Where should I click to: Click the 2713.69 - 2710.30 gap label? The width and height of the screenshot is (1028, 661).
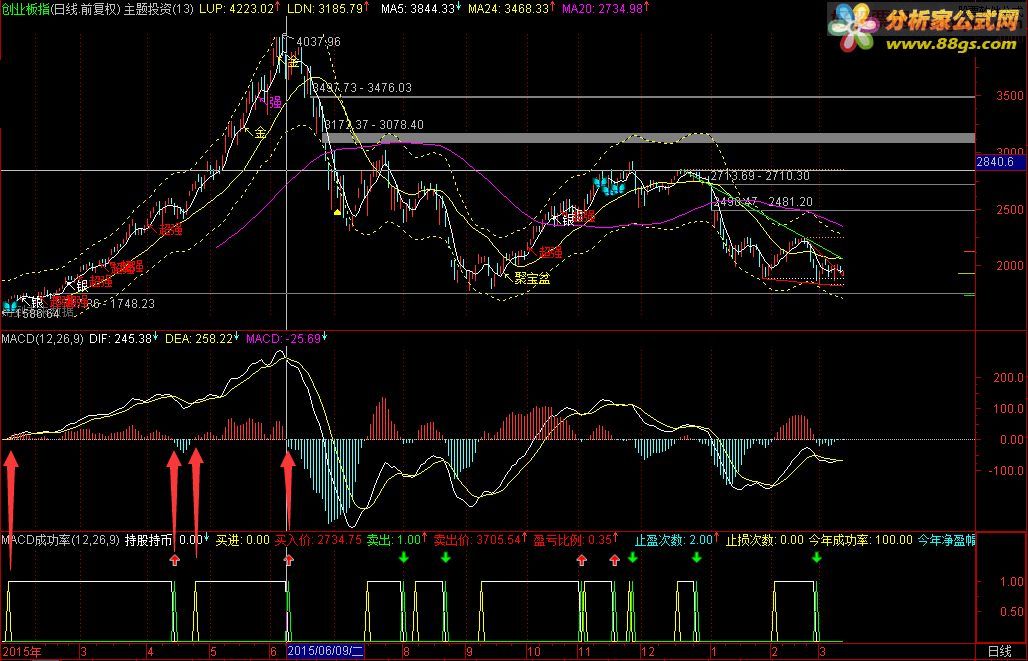tap(761, 176)
